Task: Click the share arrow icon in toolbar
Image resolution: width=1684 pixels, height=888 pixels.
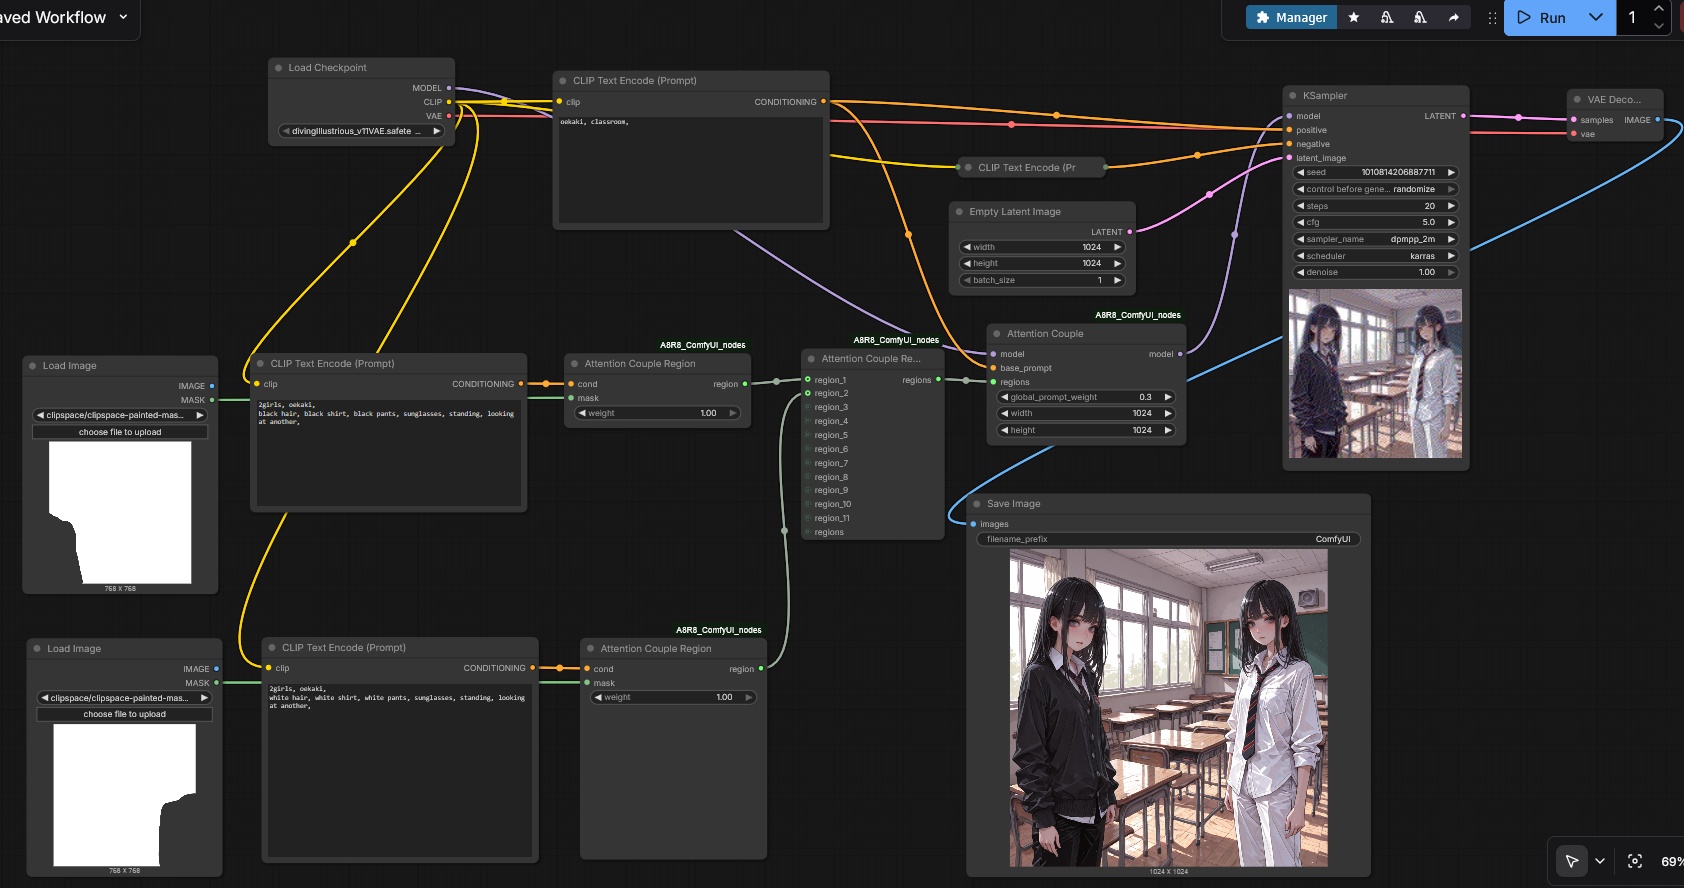Action: [x=1453, y=17]
